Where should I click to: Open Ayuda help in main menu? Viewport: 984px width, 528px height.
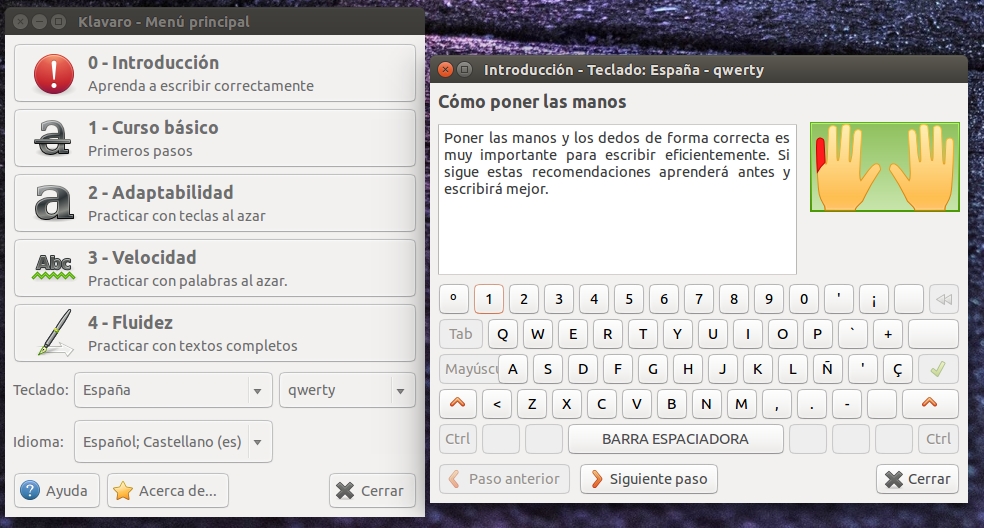[x=57, y=490]
